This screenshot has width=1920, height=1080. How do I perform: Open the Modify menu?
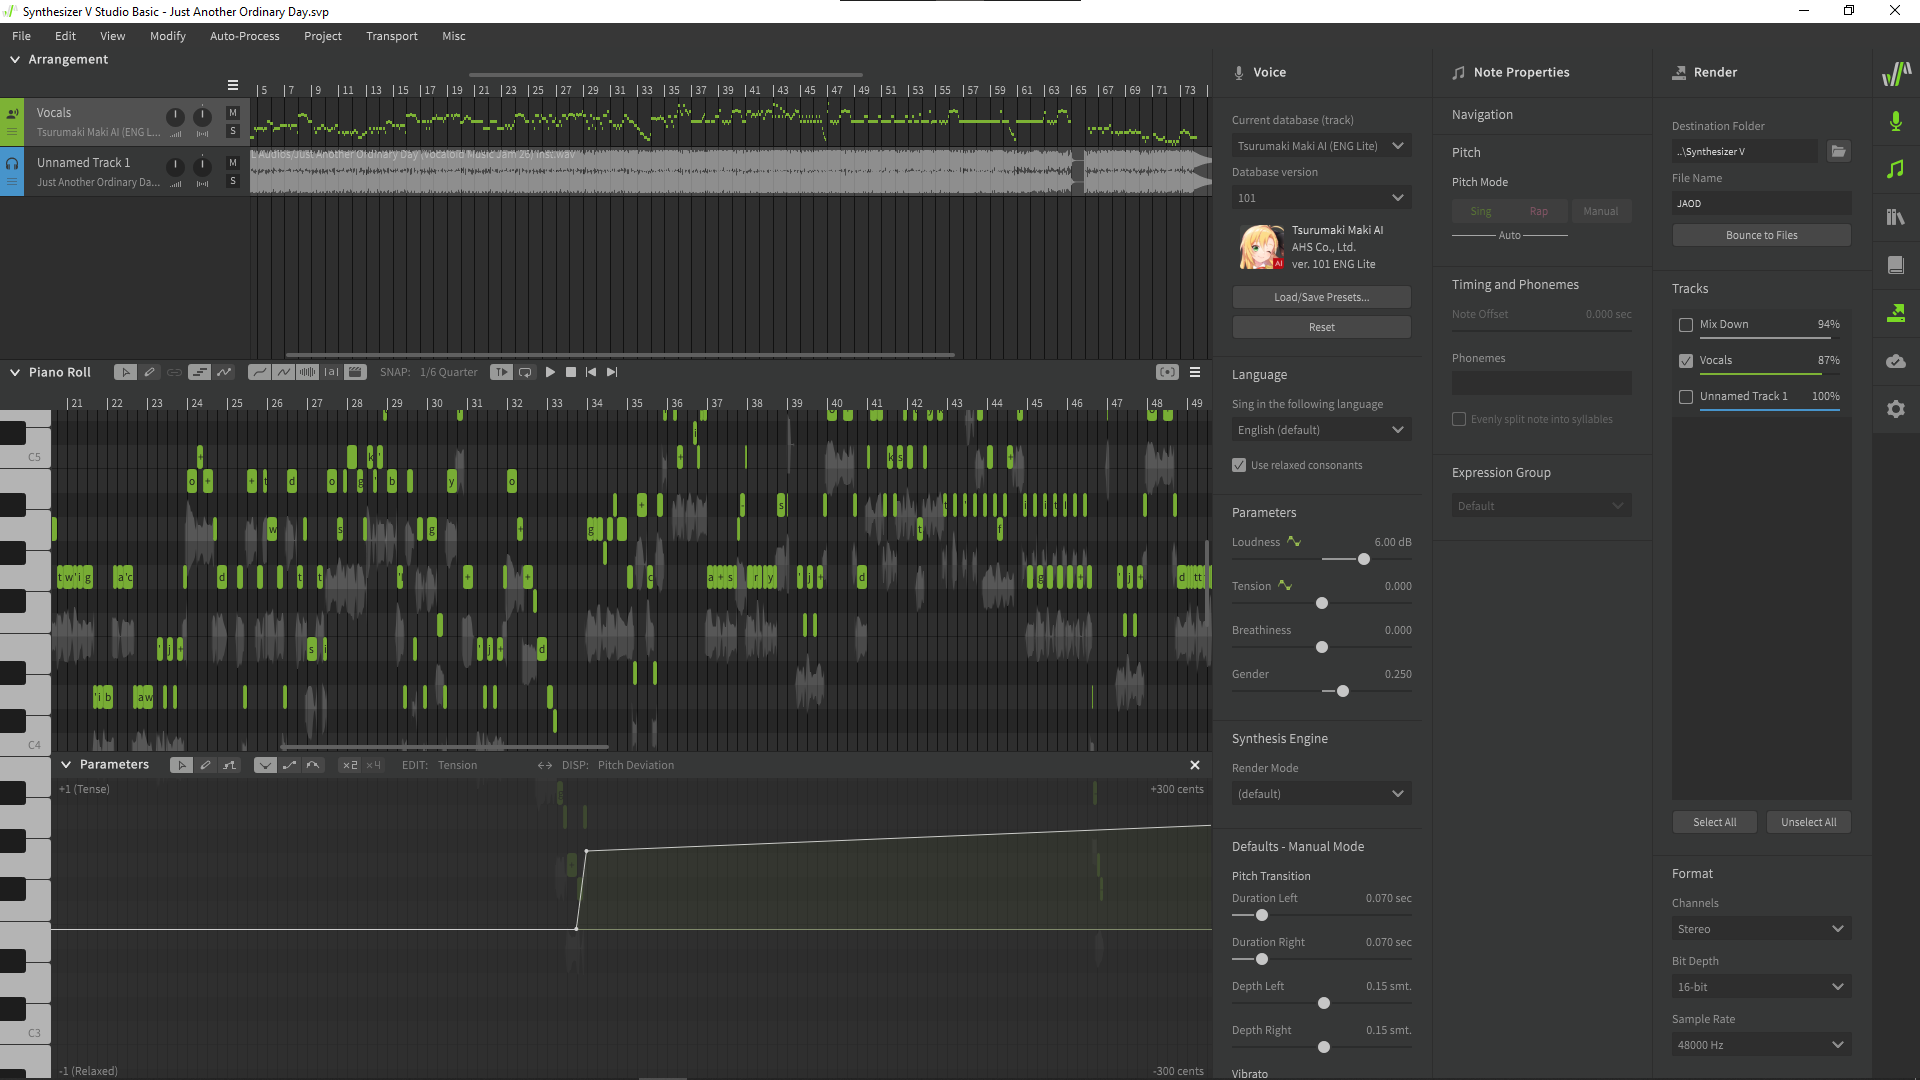[168, 36]
